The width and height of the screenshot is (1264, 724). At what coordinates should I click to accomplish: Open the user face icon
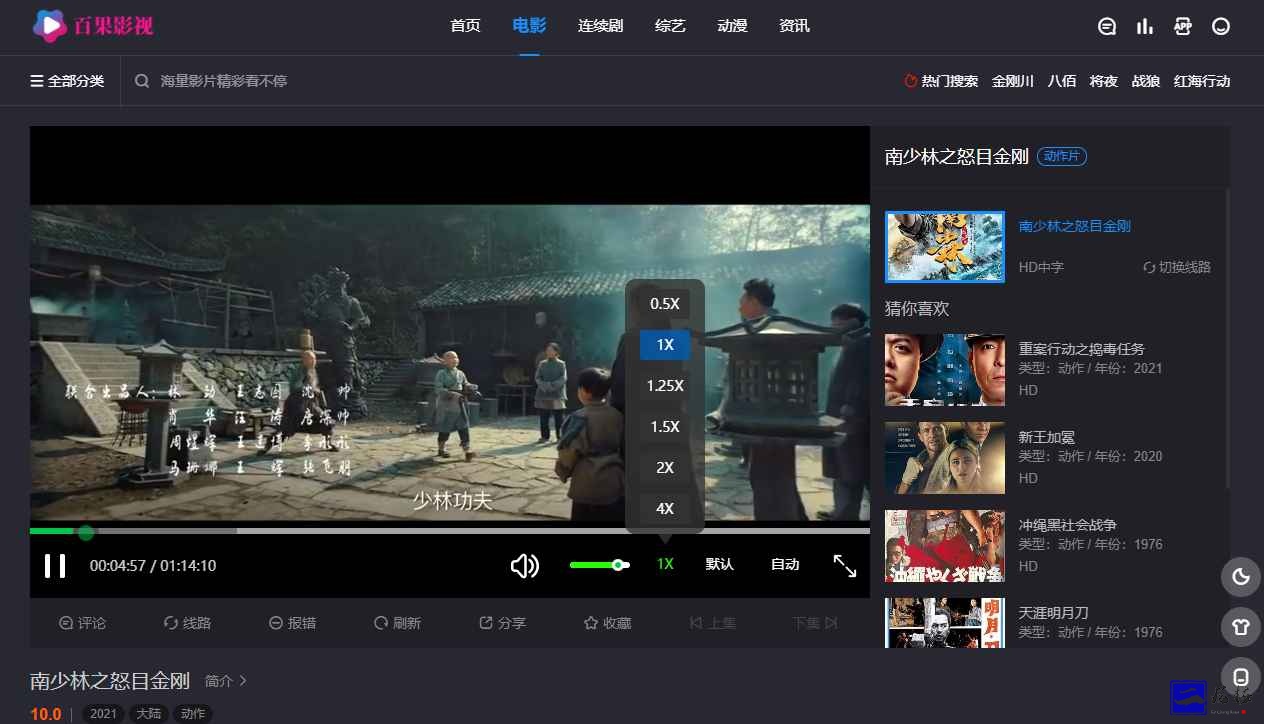tap(1221, 27)
